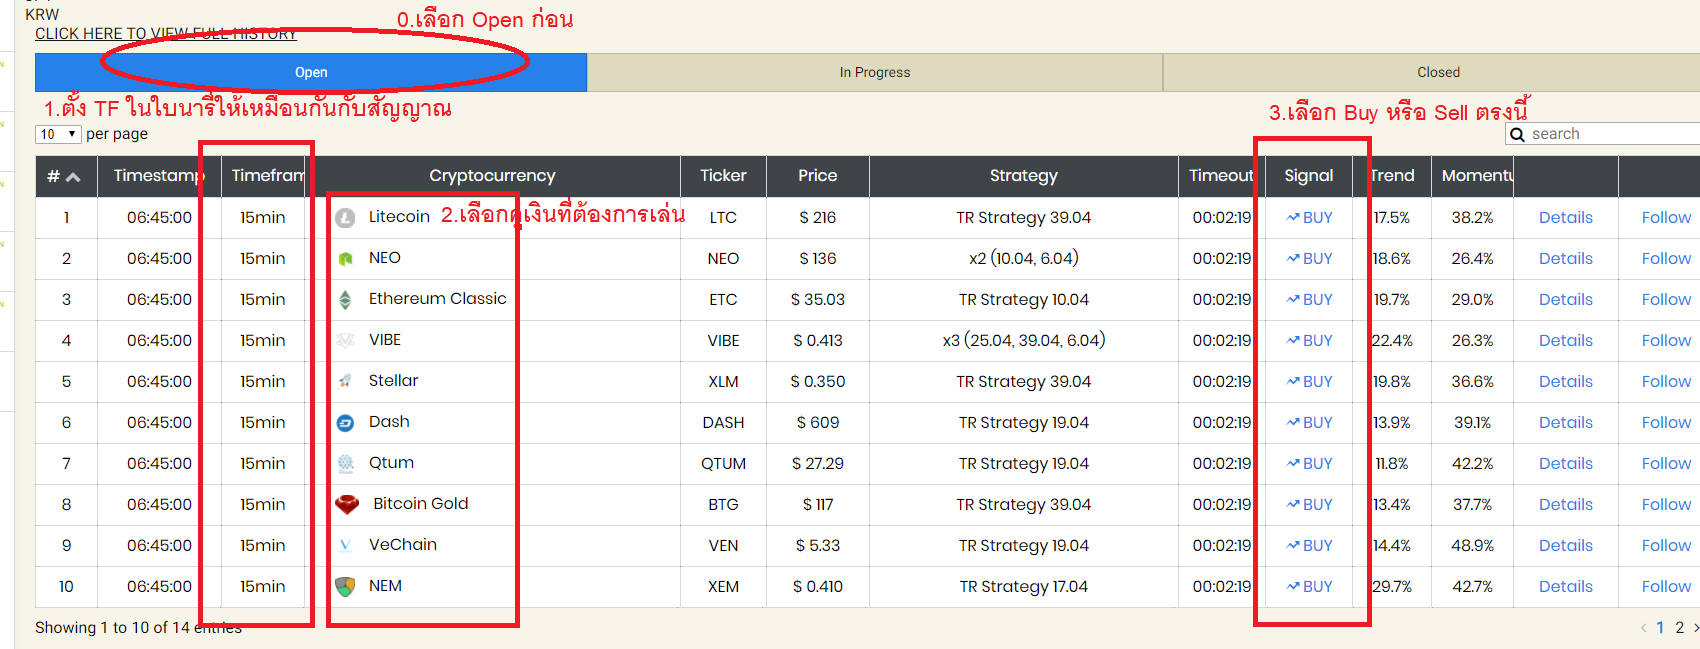Open Details for Stellar
This screenshot has width=1700, height=649.
coord(1566,381)
